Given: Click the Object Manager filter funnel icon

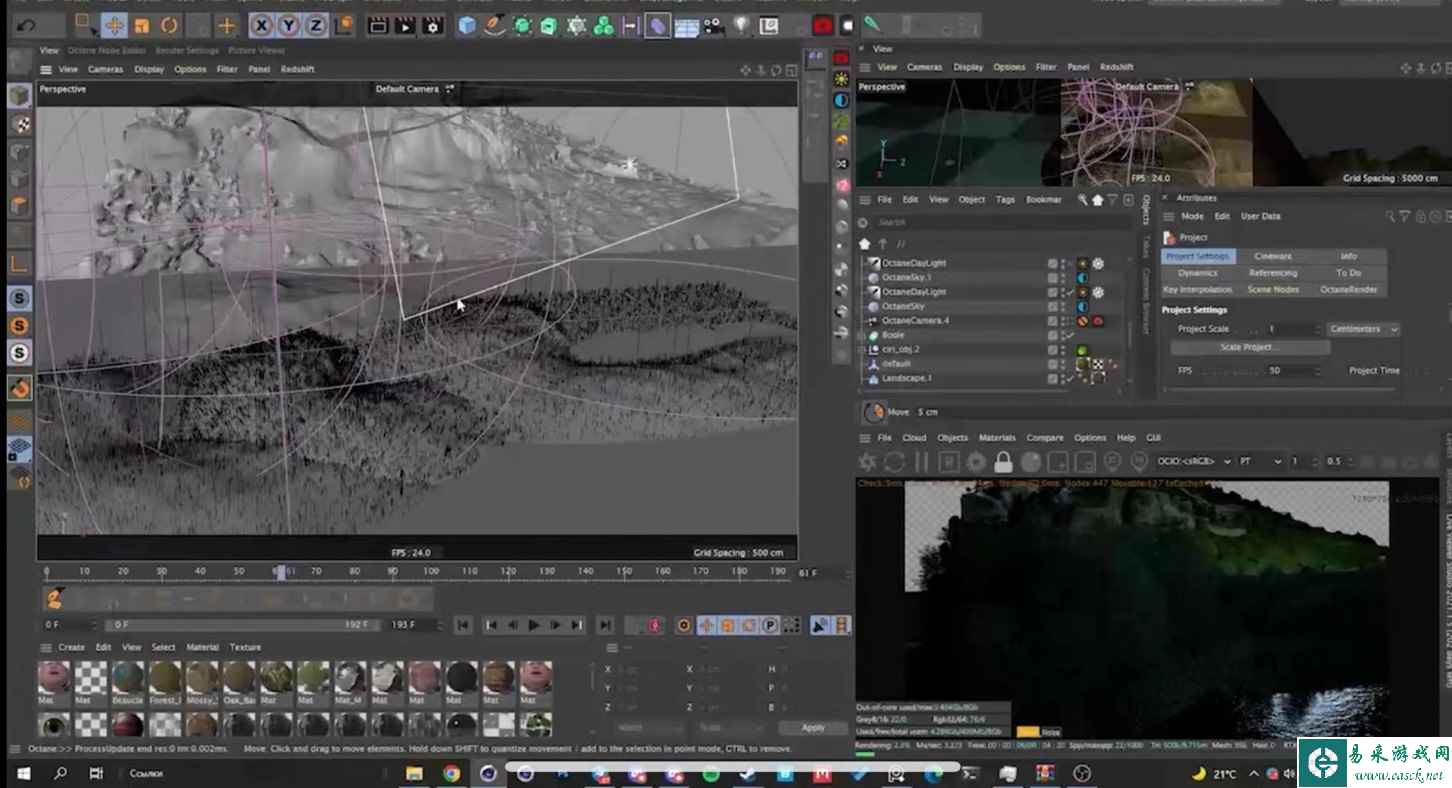Looking at the screenshot, I should click(1113, 200).
